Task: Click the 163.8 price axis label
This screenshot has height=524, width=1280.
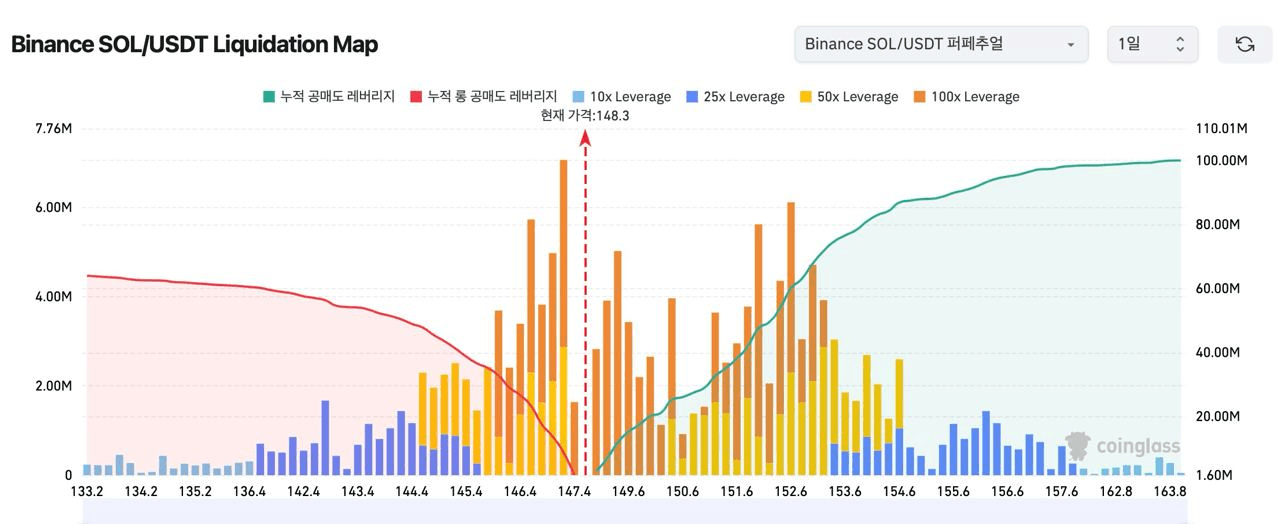Action: click(1170, 491)
